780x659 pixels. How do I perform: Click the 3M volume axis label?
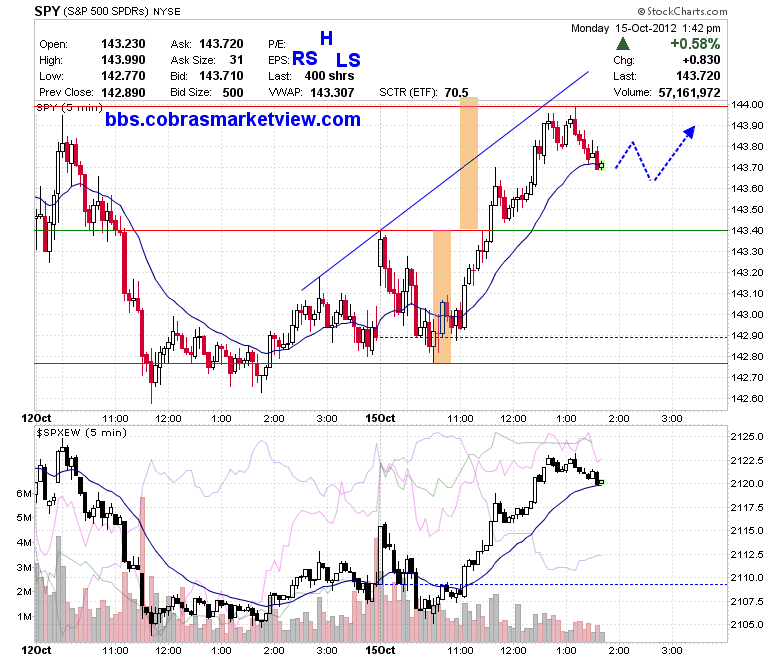(24, 567)
